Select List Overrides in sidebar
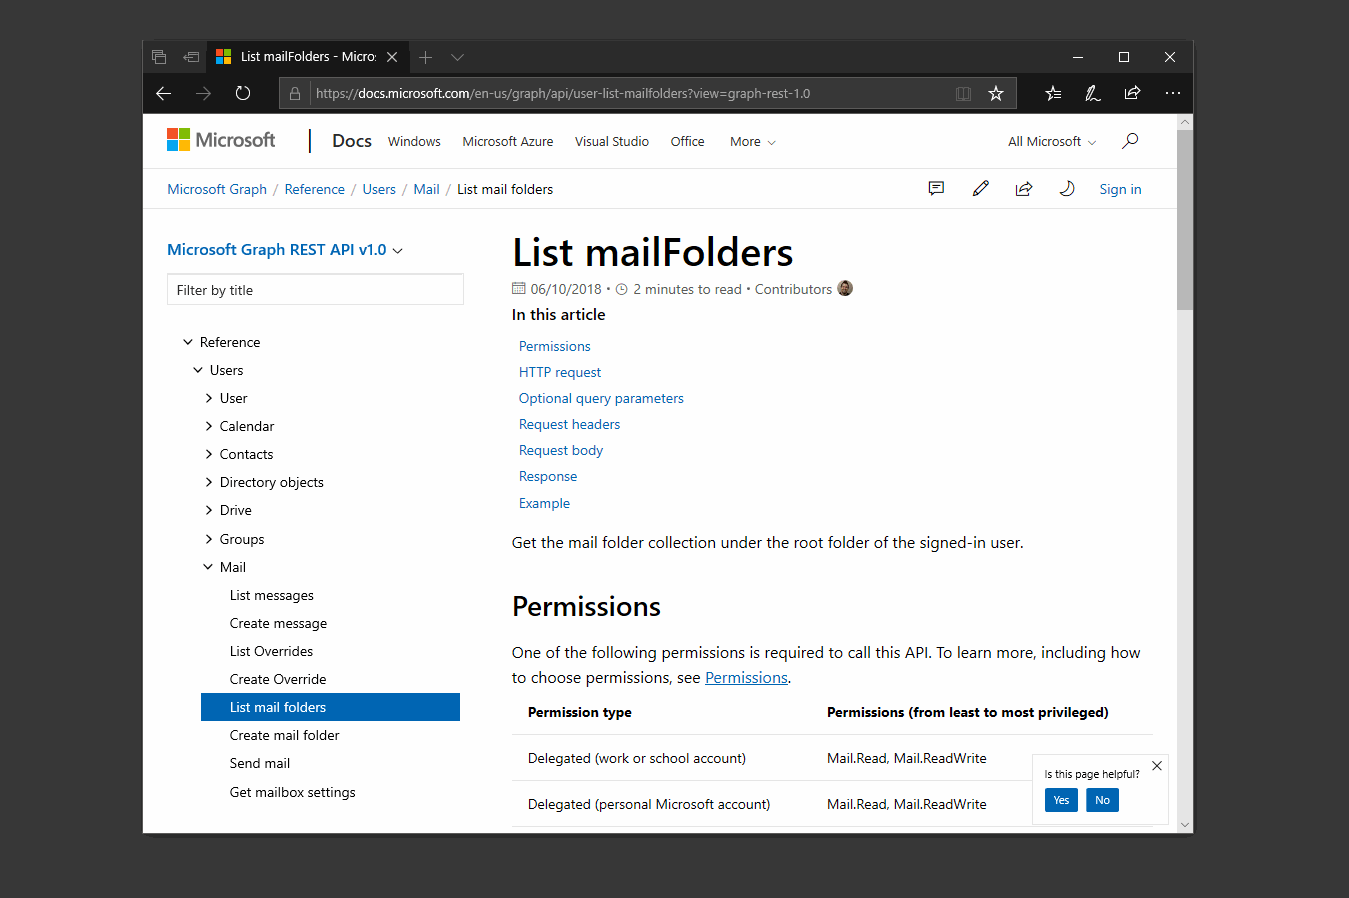The width and height of the screenshot is (1349, 898). (x=271, y=651)
